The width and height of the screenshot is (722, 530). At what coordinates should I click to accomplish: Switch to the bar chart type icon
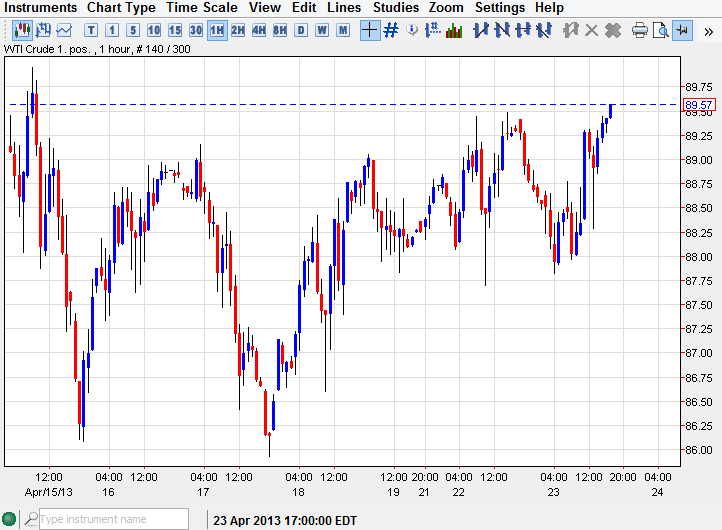click(43, 30)
